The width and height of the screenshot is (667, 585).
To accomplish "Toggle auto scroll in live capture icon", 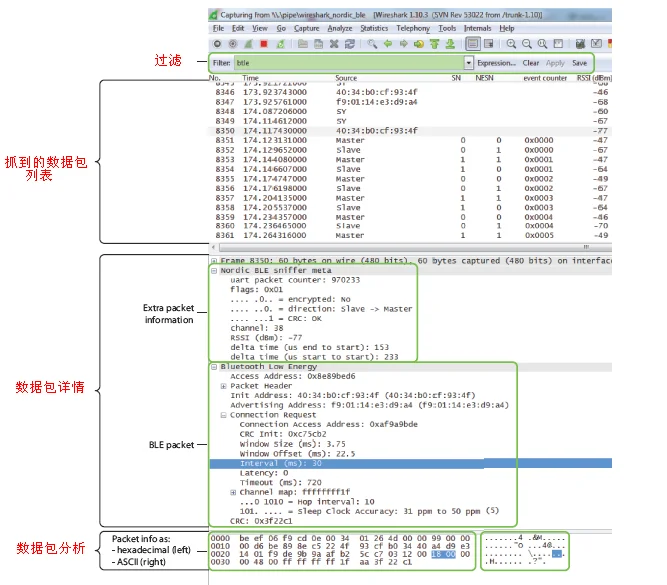I will [488, 44].
